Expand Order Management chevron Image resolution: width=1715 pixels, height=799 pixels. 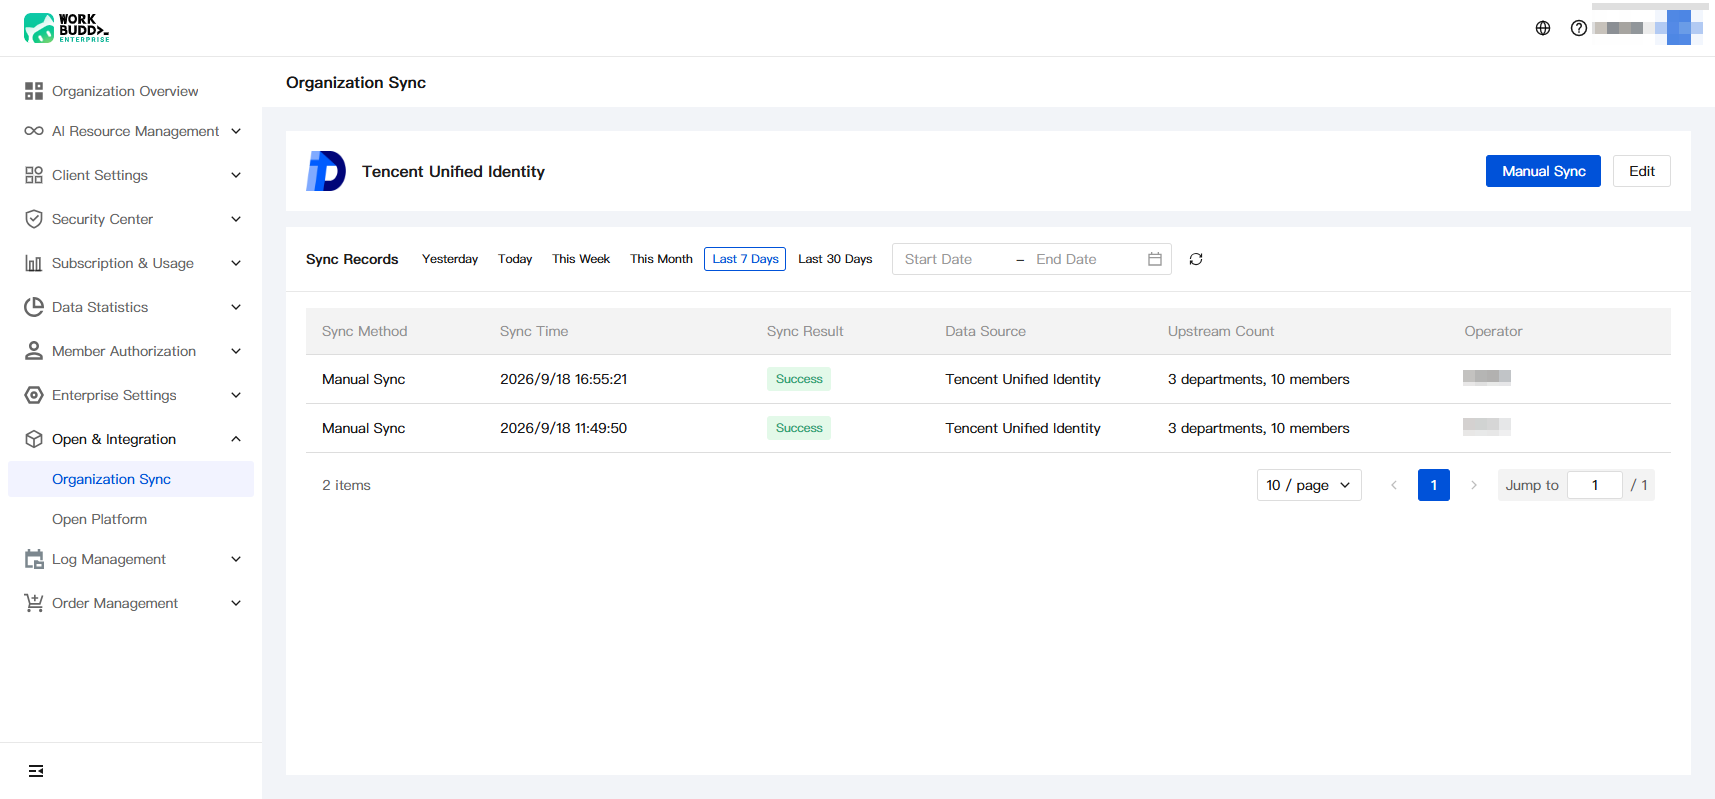(236, 603)
